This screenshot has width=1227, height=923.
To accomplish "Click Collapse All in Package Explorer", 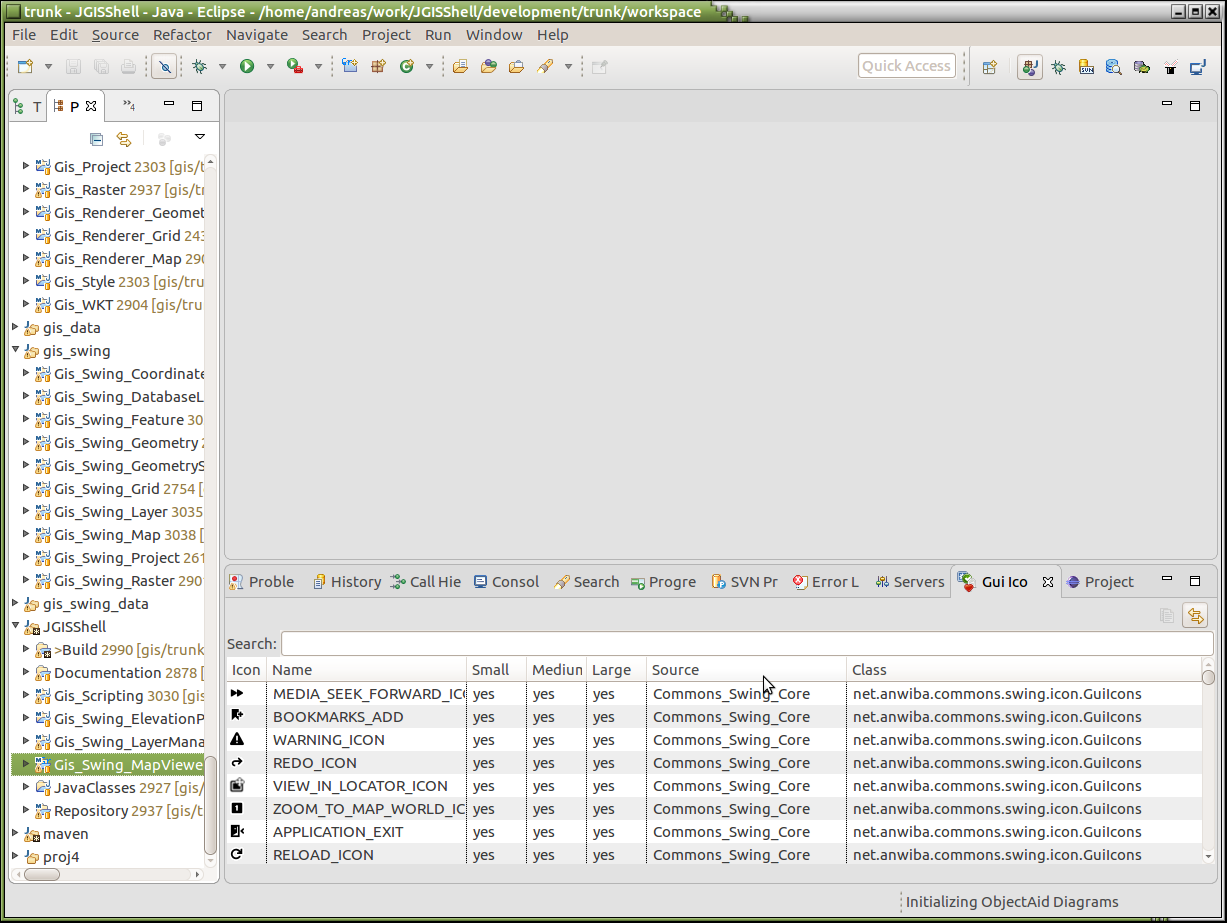I will pos(96,139).
